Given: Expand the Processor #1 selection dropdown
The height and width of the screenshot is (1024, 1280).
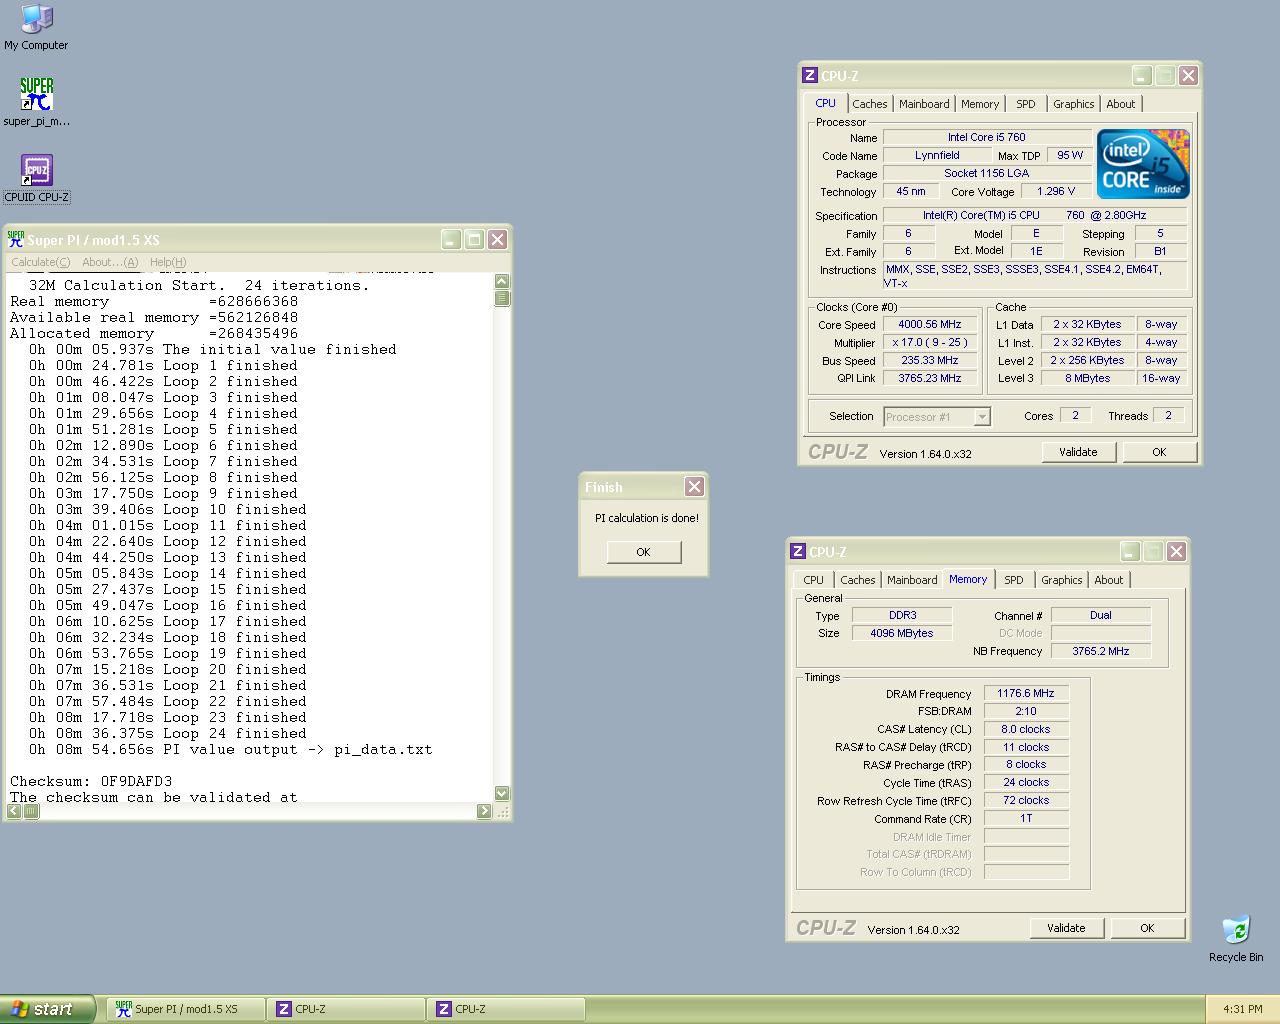Looking at the screenshot, I should [982, 417].
